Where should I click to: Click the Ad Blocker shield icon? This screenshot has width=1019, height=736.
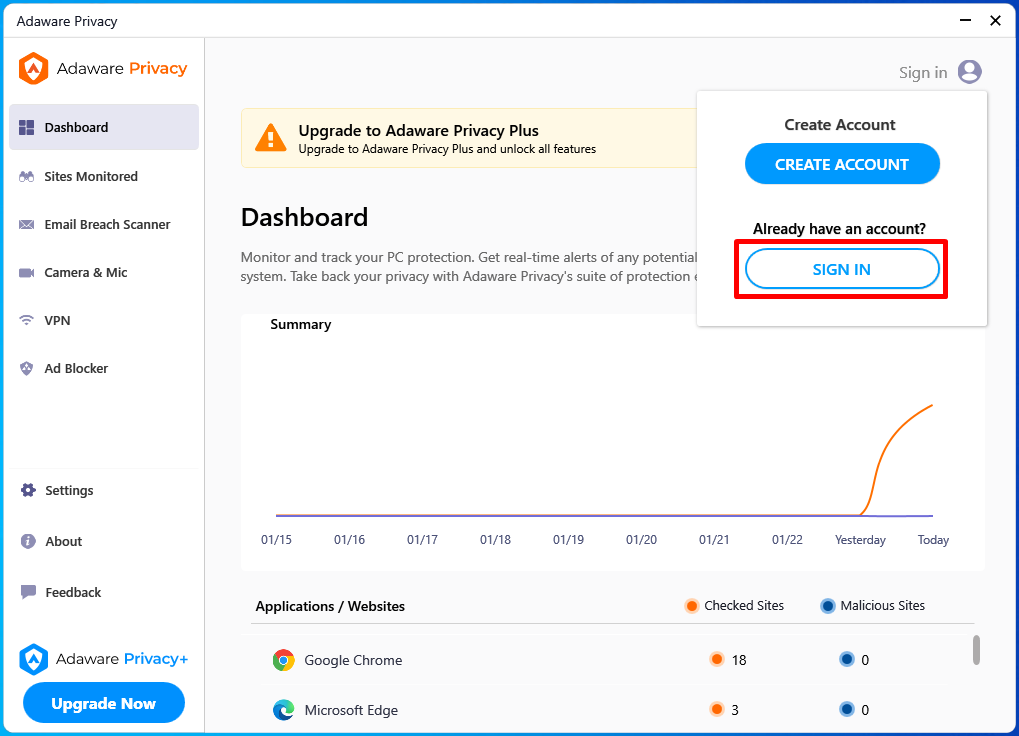click(27, 368)
